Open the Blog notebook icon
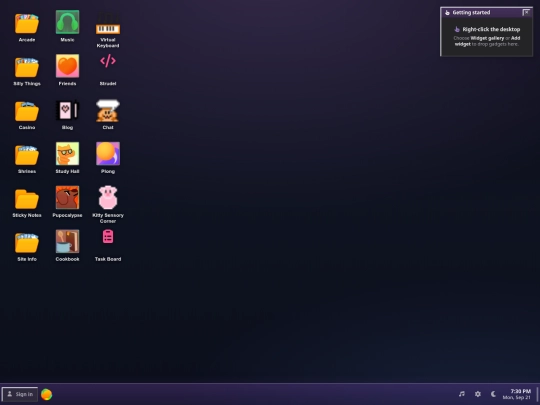Screen dimensions: 540x405 [x=68, y=111]
